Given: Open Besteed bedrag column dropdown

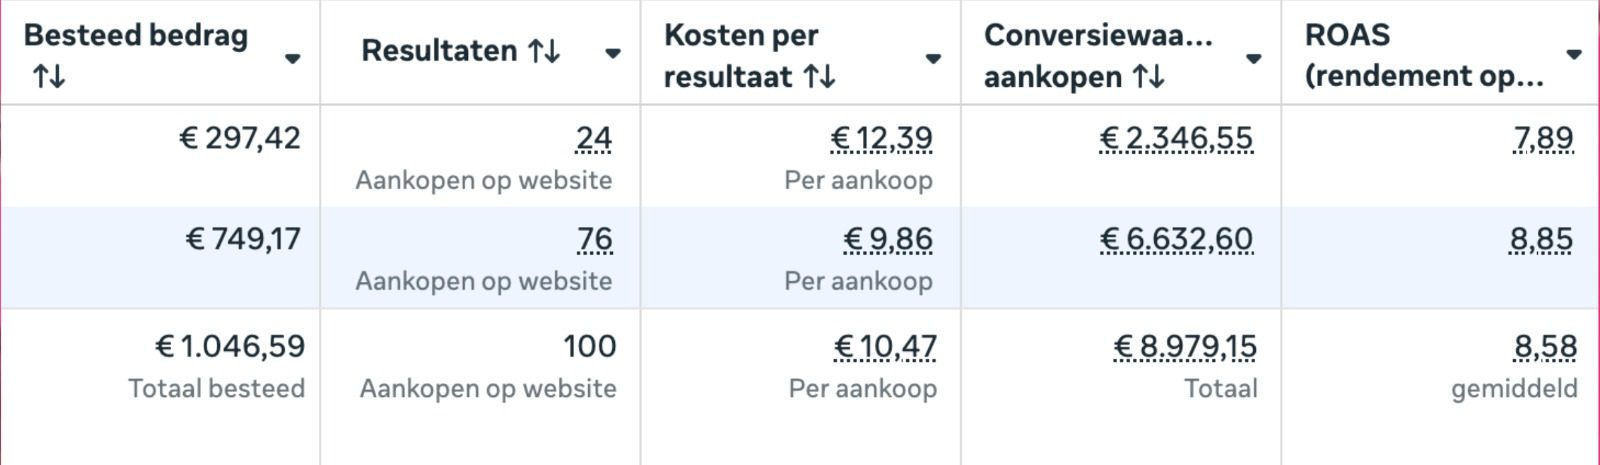Looking at the screenshot, I should coord(292,58).
